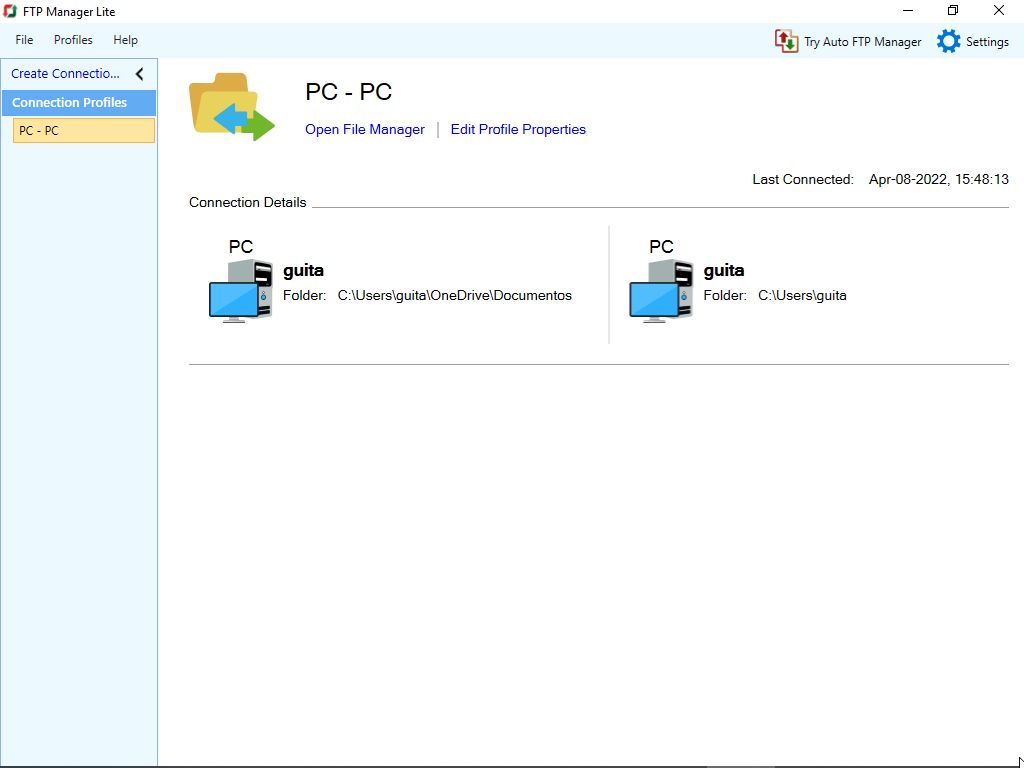Open Settings via its text label
Viewport: 1024px width, 768px height.
(987, 42)
